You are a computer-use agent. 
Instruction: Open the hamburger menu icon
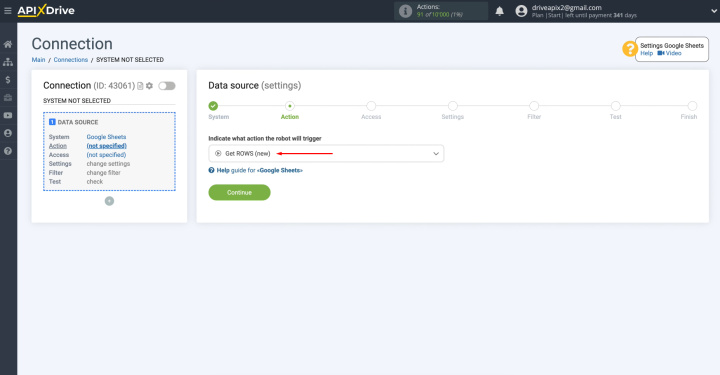8,10
